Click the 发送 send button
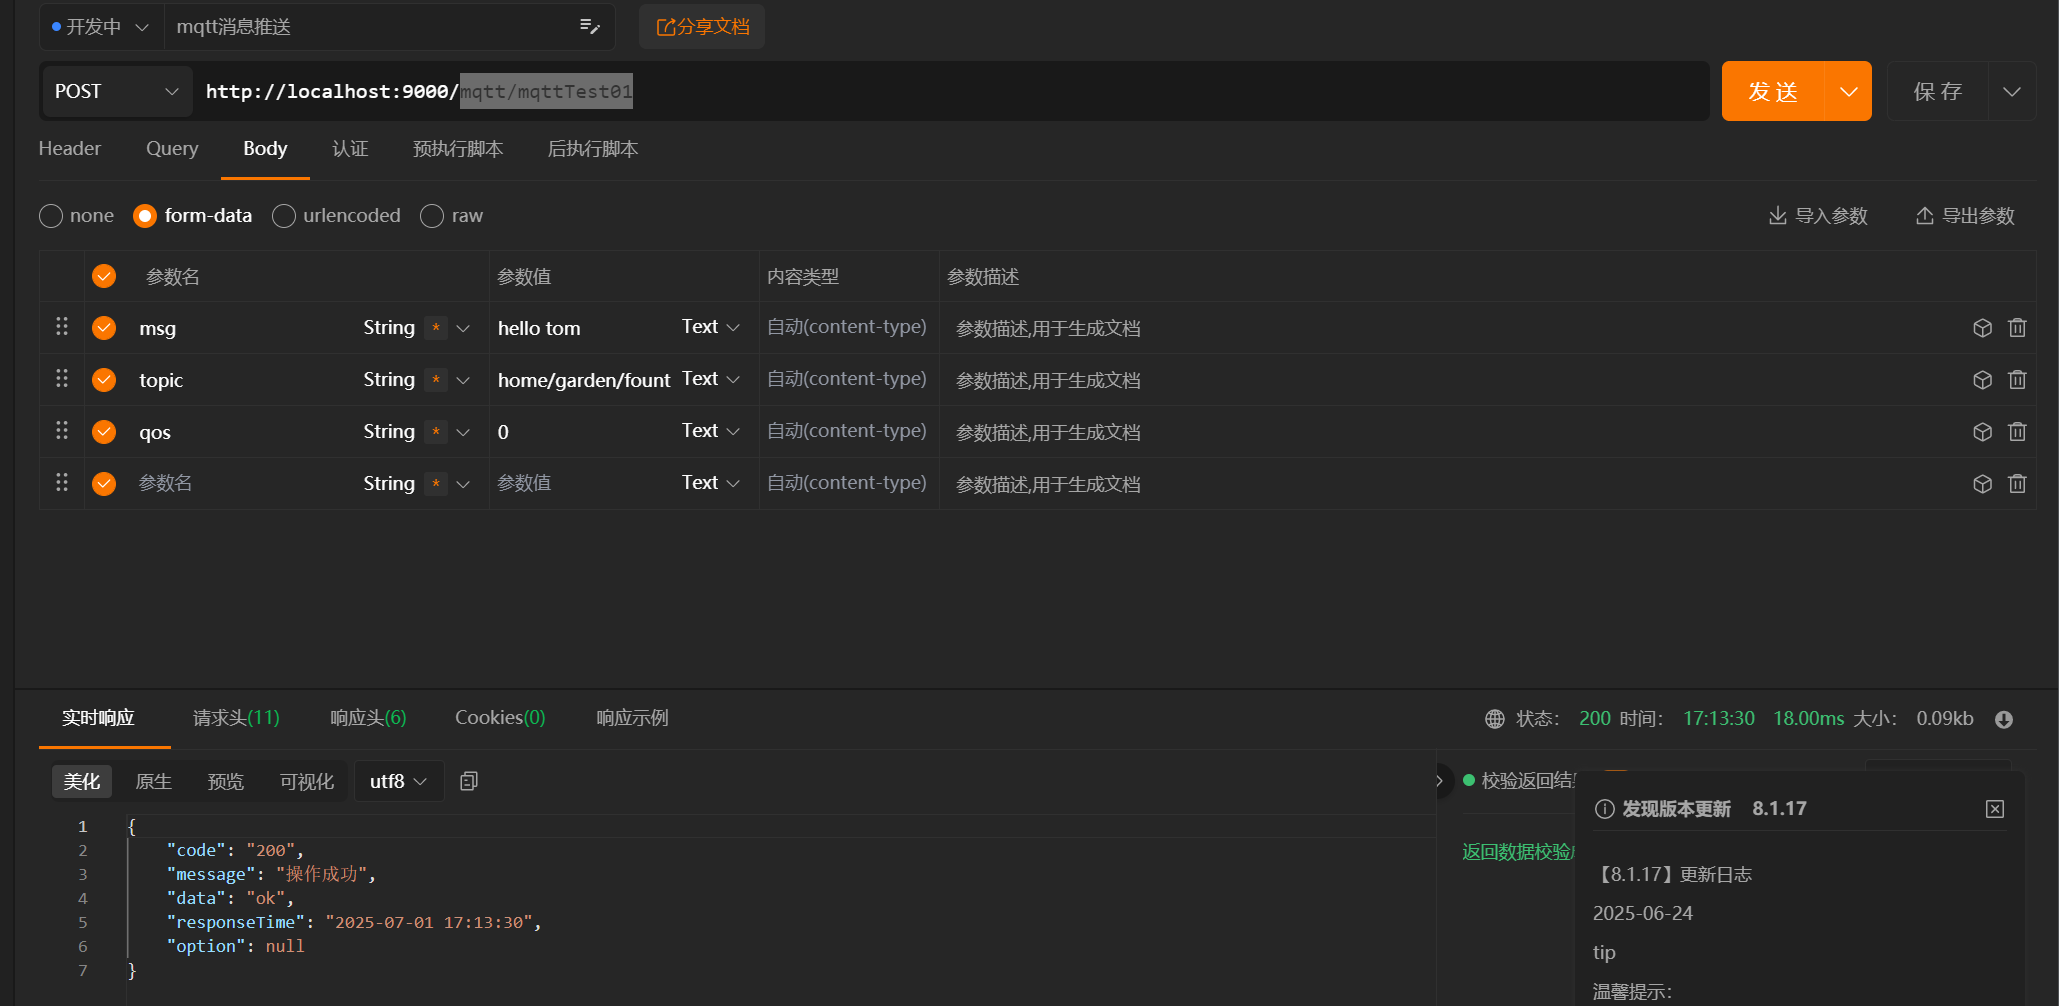The width and height of the screenshot is (2059, 1006). pos(1773,91)
